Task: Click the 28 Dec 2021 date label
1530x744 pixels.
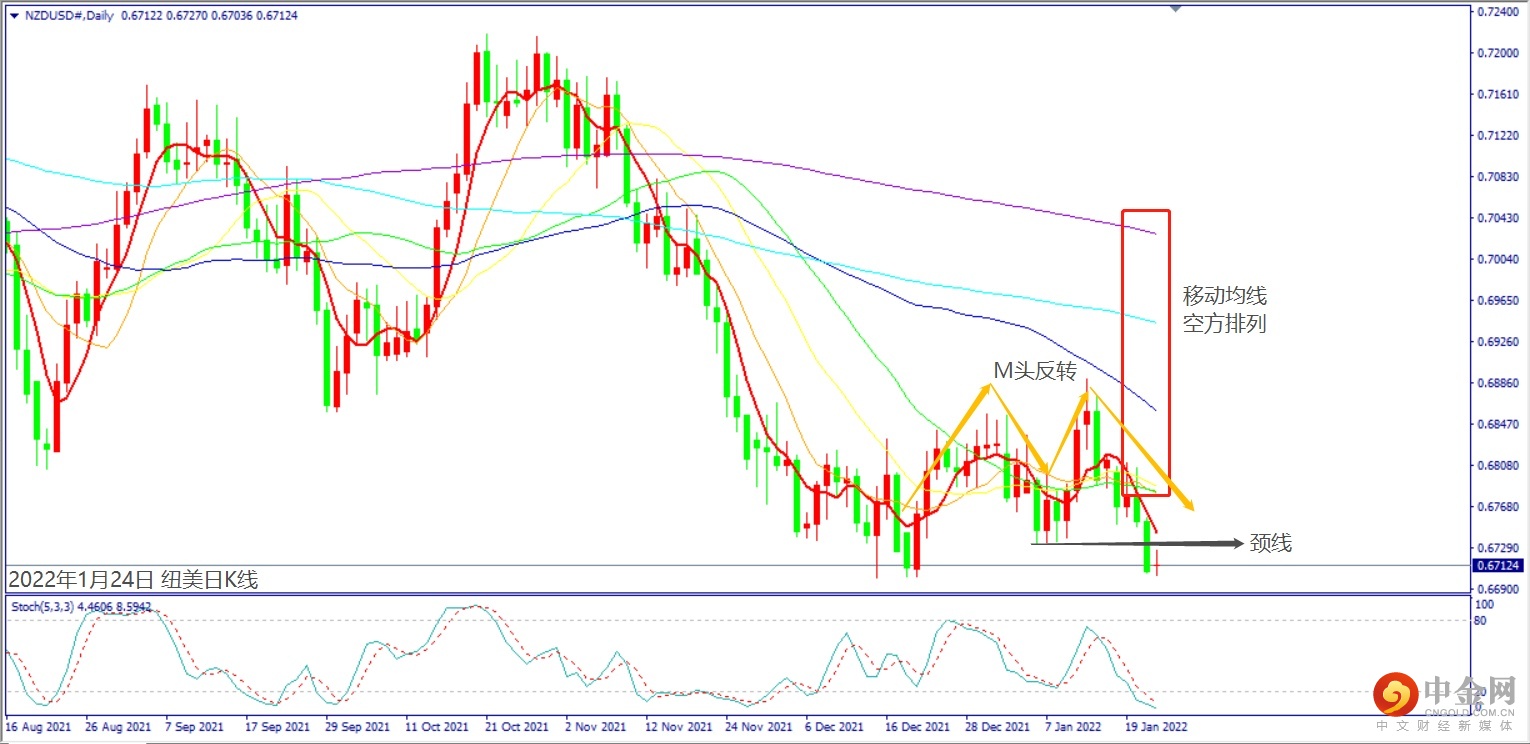Action: [x=996, y=726]
